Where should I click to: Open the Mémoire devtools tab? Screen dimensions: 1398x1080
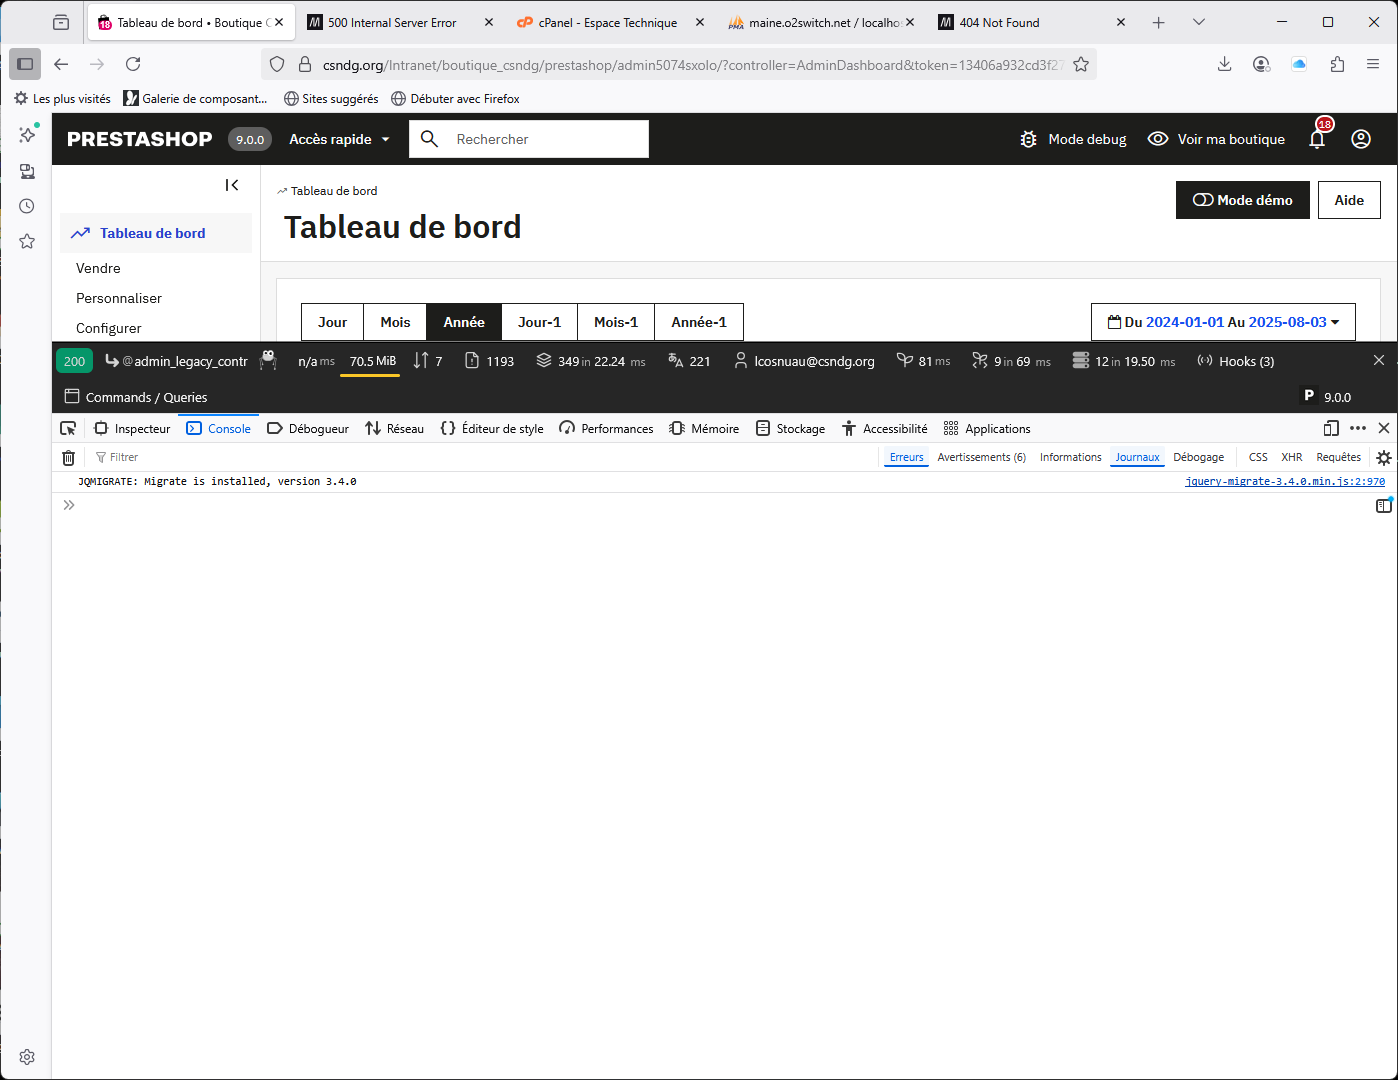click(x=704, y=428)
